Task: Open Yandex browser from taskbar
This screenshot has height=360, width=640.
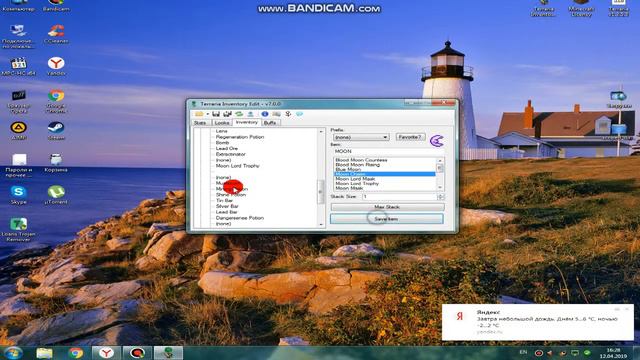Action: click(106, 353)
